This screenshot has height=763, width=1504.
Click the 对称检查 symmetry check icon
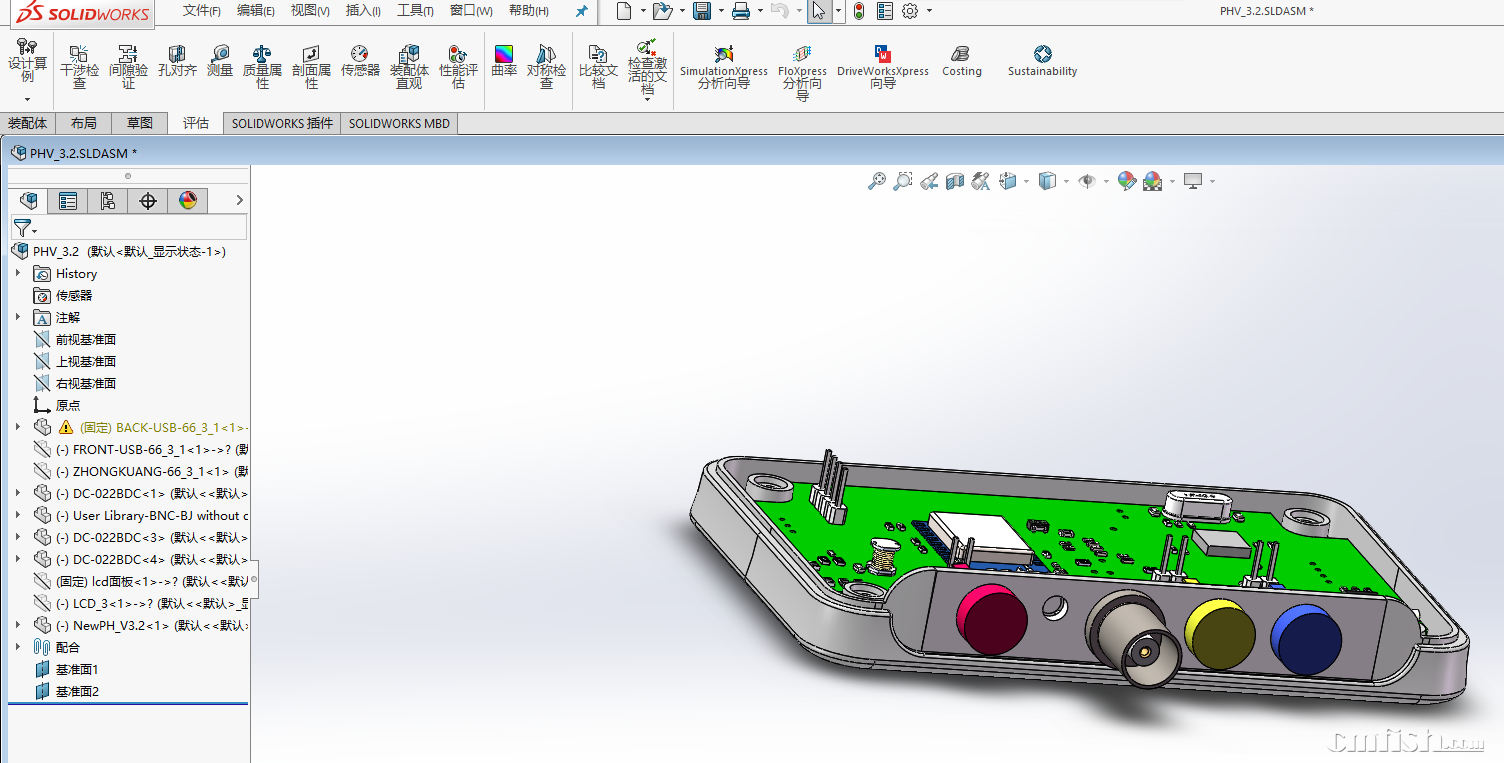point(546,64)
